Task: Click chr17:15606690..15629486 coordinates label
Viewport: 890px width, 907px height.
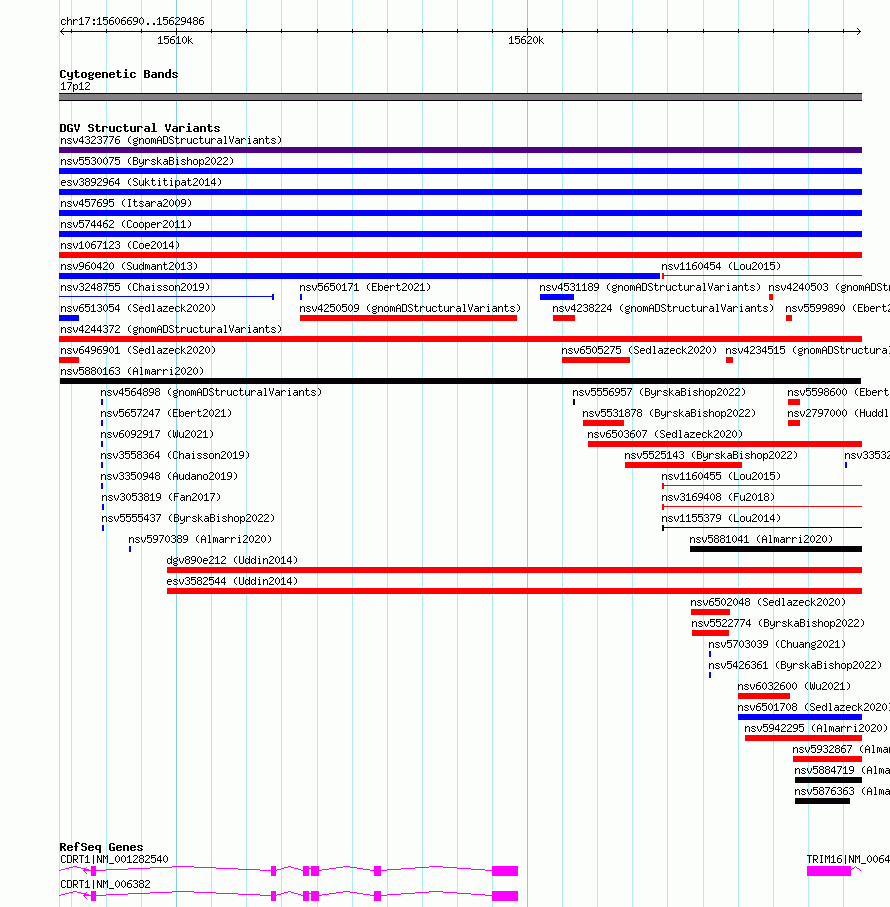Action: tap(132, 21)
